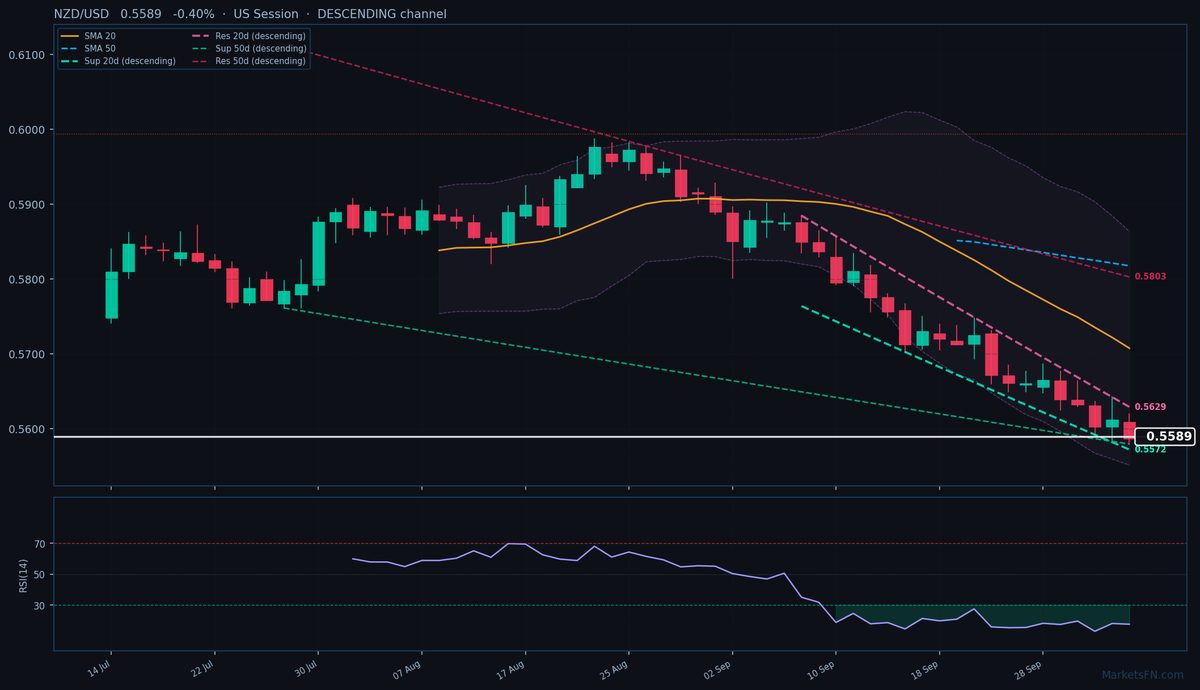Click the Sup 50d (descending) legend entry

[247, 48]
